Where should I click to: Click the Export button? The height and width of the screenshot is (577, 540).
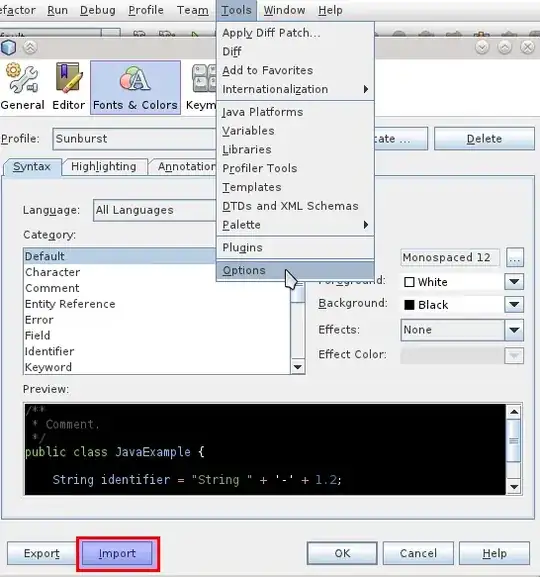[x=41, y=553]
